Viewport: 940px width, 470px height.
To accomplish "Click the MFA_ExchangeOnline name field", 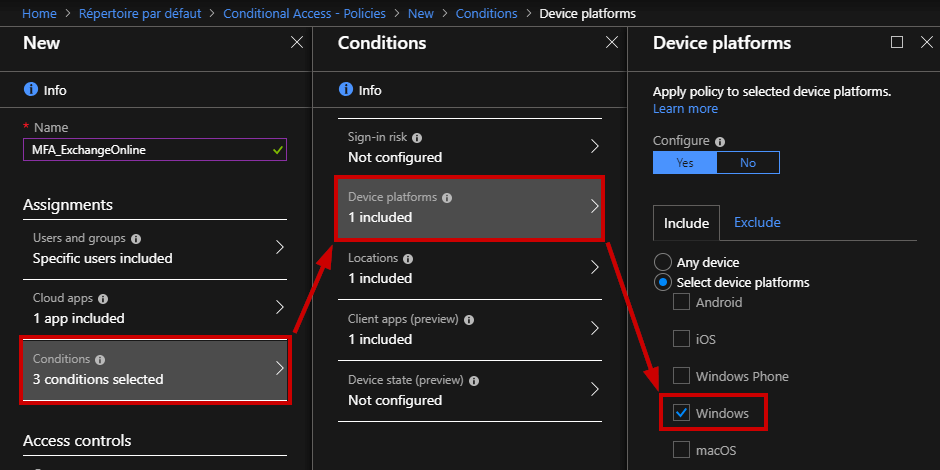I will click(x=155, y=150).
